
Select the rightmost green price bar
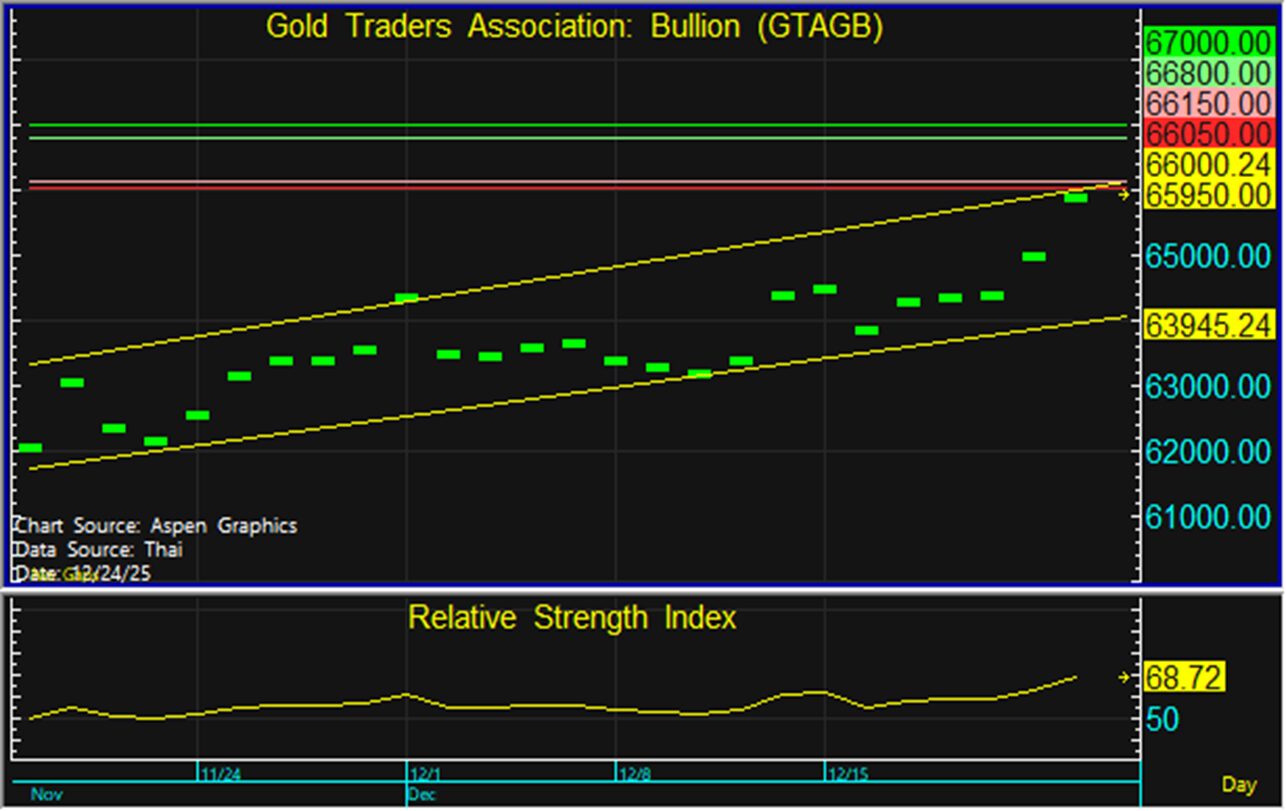(x=1076, y=197)
